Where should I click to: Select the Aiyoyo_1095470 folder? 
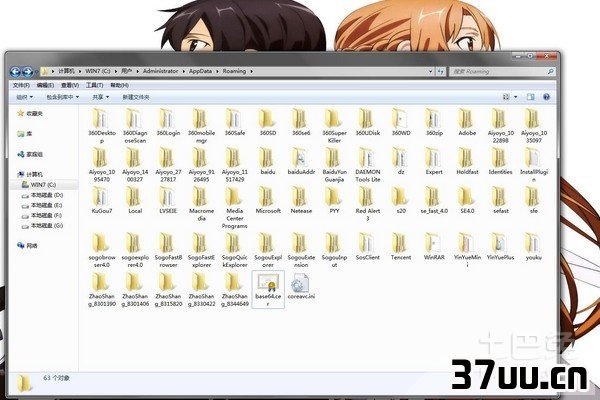coord(102,165)
